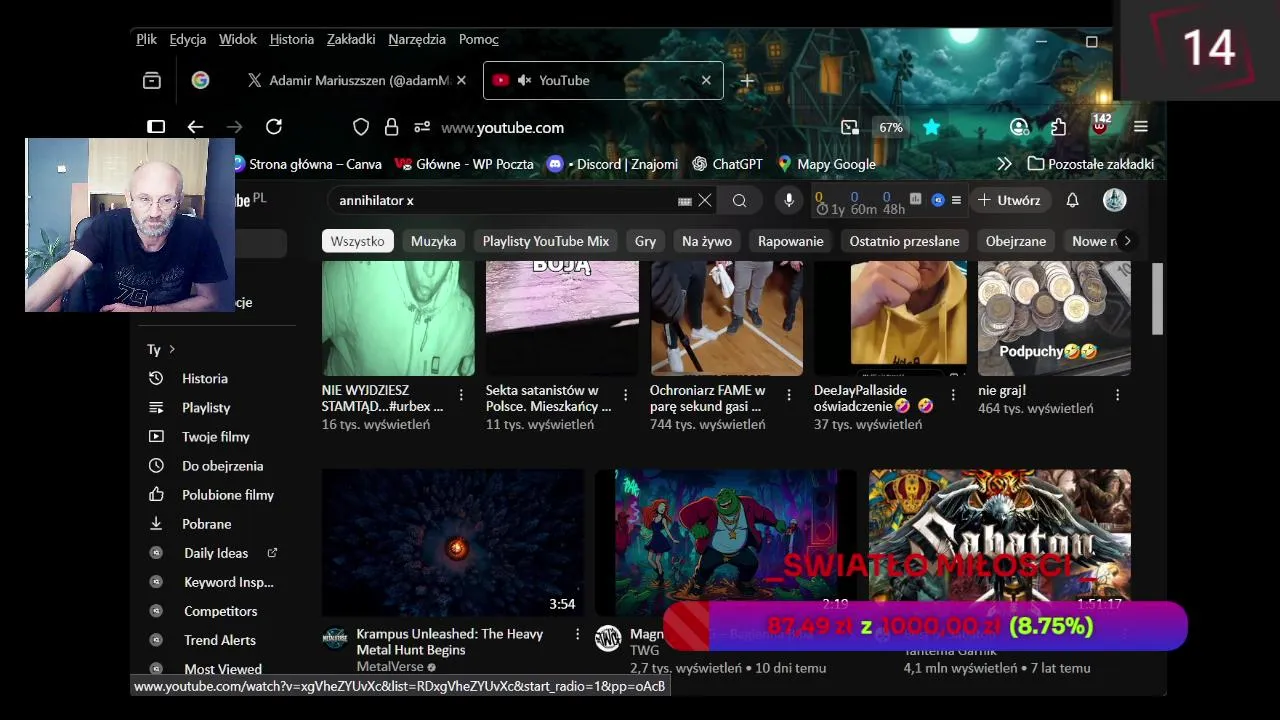Select the Muzyka filter chip
The width and height of the screenshot is (1280, 720).
pyautogui.click(x=433, y=241)
